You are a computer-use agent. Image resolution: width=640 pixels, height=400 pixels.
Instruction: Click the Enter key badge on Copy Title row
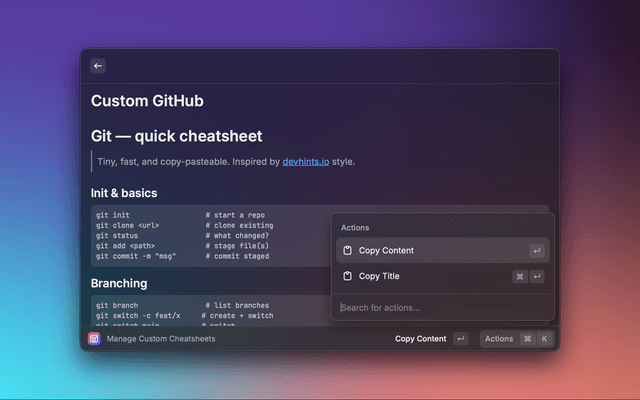point(537,276)
